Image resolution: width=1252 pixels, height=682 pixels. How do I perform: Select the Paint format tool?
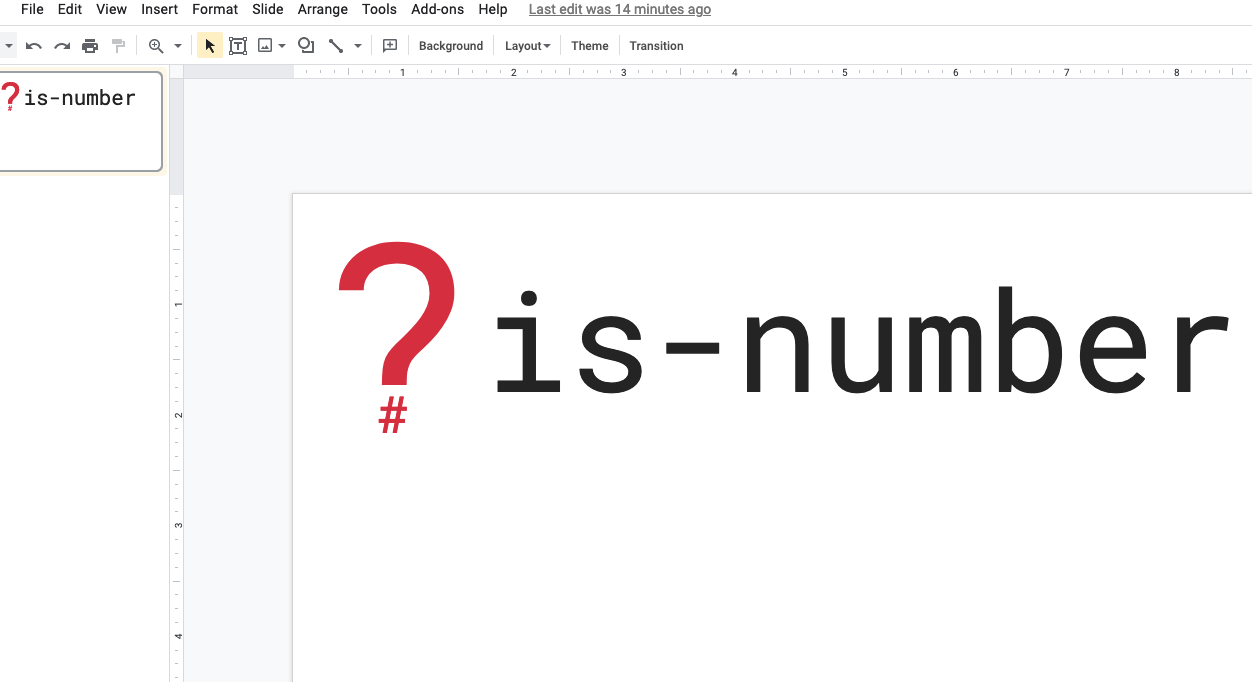coord(117,45)
